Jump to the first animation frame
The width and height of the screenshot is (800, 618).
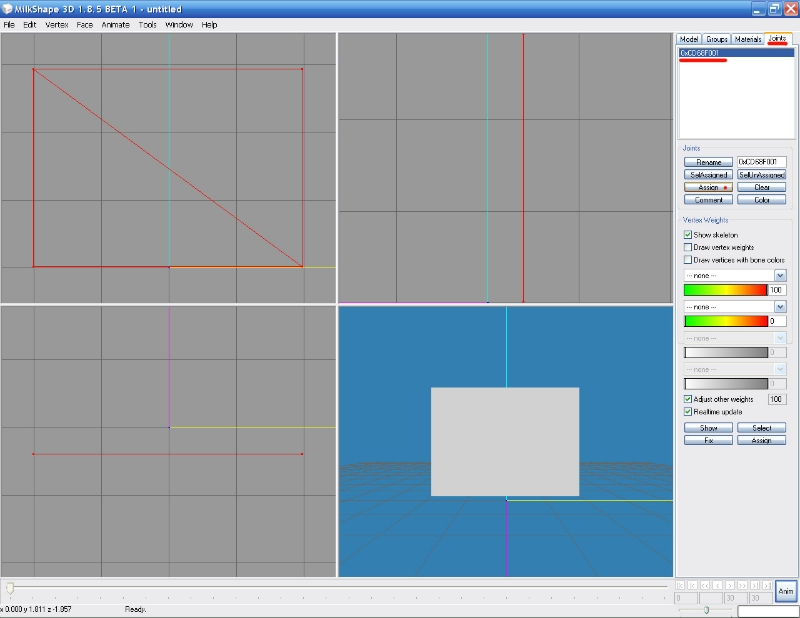pyautogui.click(x=681, y=584)
